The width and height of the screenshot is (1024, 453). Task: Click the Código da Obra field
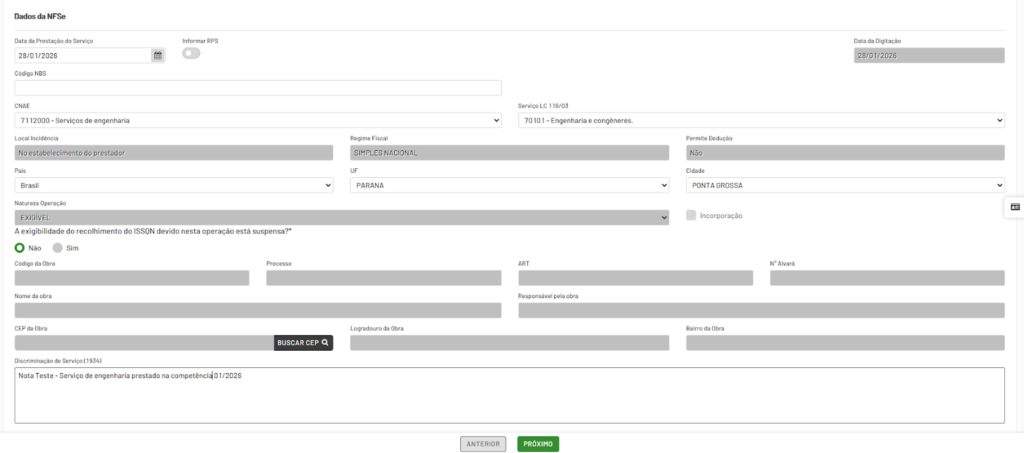[132, 278]
